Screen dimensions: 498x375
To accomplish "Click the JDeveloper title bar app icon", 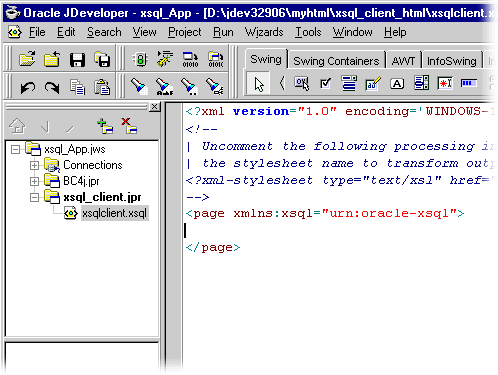I will (13, 12).
